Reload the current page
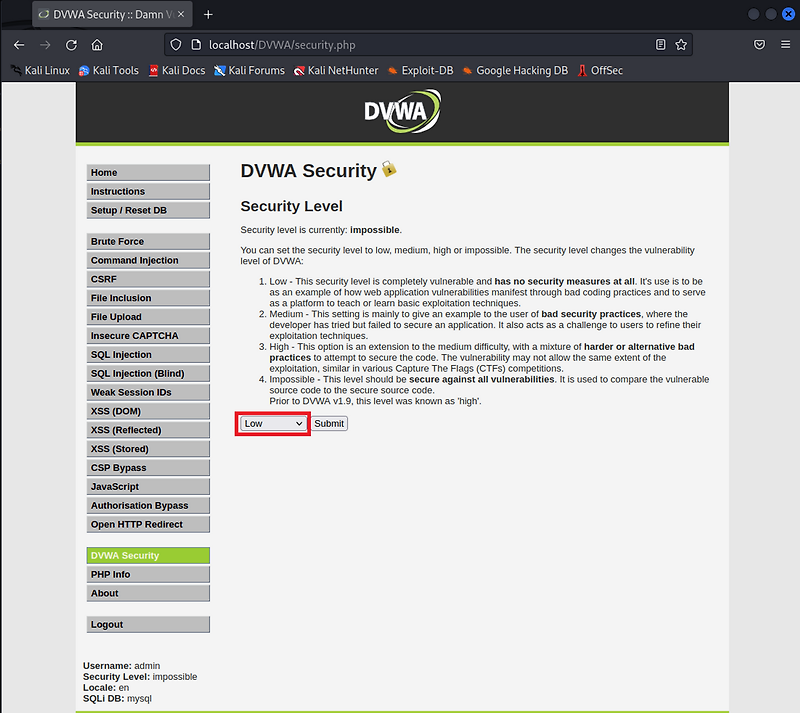Image resolution: width=800 pixels, height=713 pixels. 70,44
